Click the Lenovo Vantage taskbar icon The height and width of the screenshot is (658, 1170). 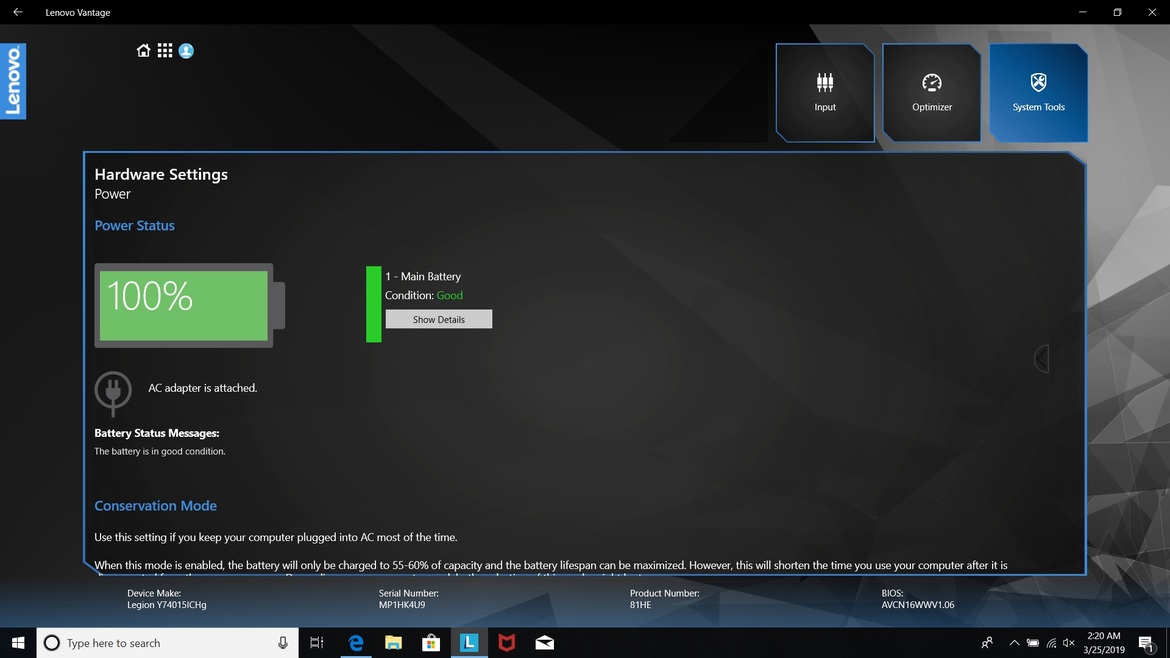point(469,643)
